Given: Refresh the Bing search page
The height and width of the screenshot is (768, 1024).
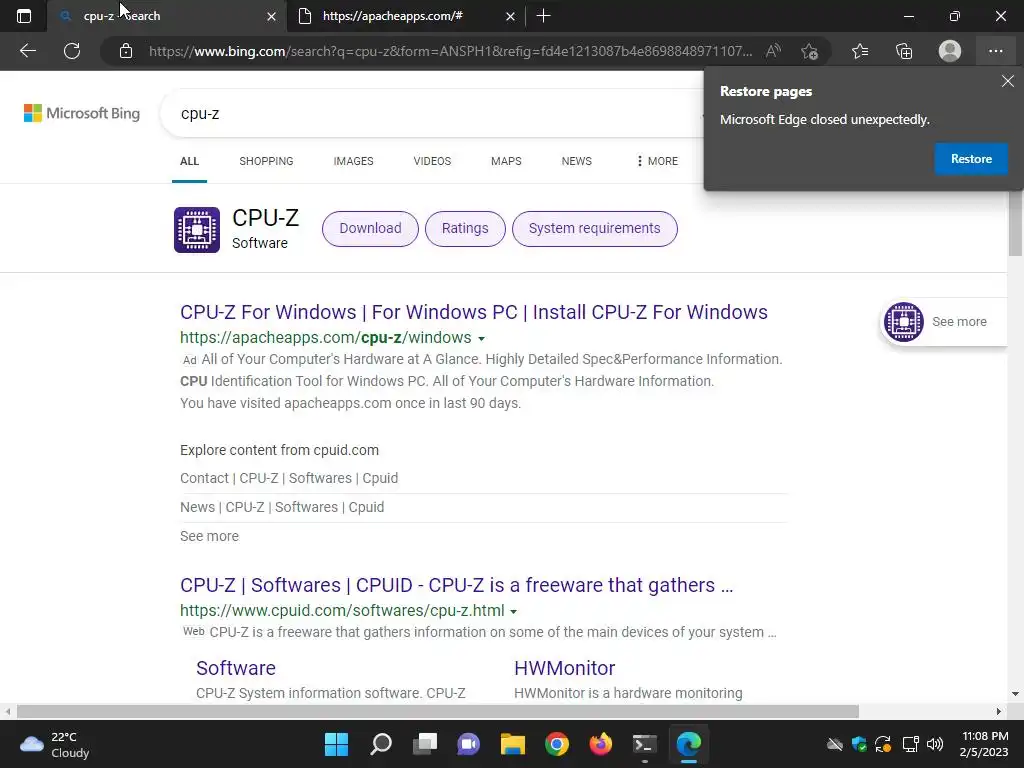Looking at the screenshot, I should (72, 51).
